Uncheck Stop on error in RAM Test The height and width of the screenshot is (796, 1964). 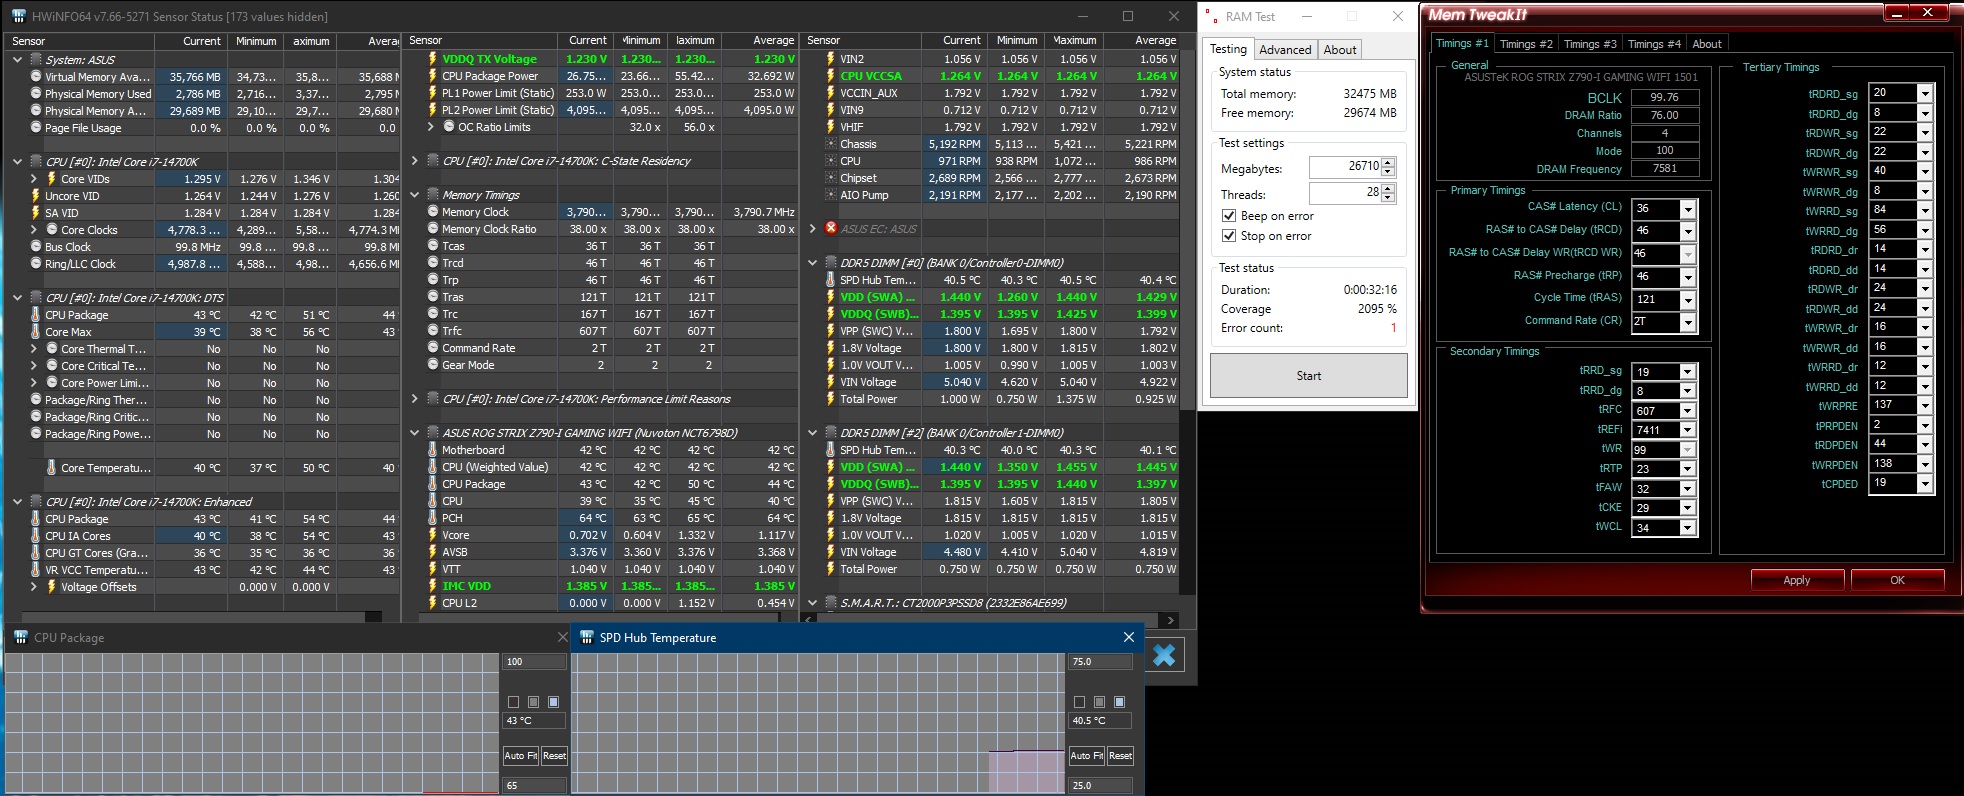coord(1229,236)
